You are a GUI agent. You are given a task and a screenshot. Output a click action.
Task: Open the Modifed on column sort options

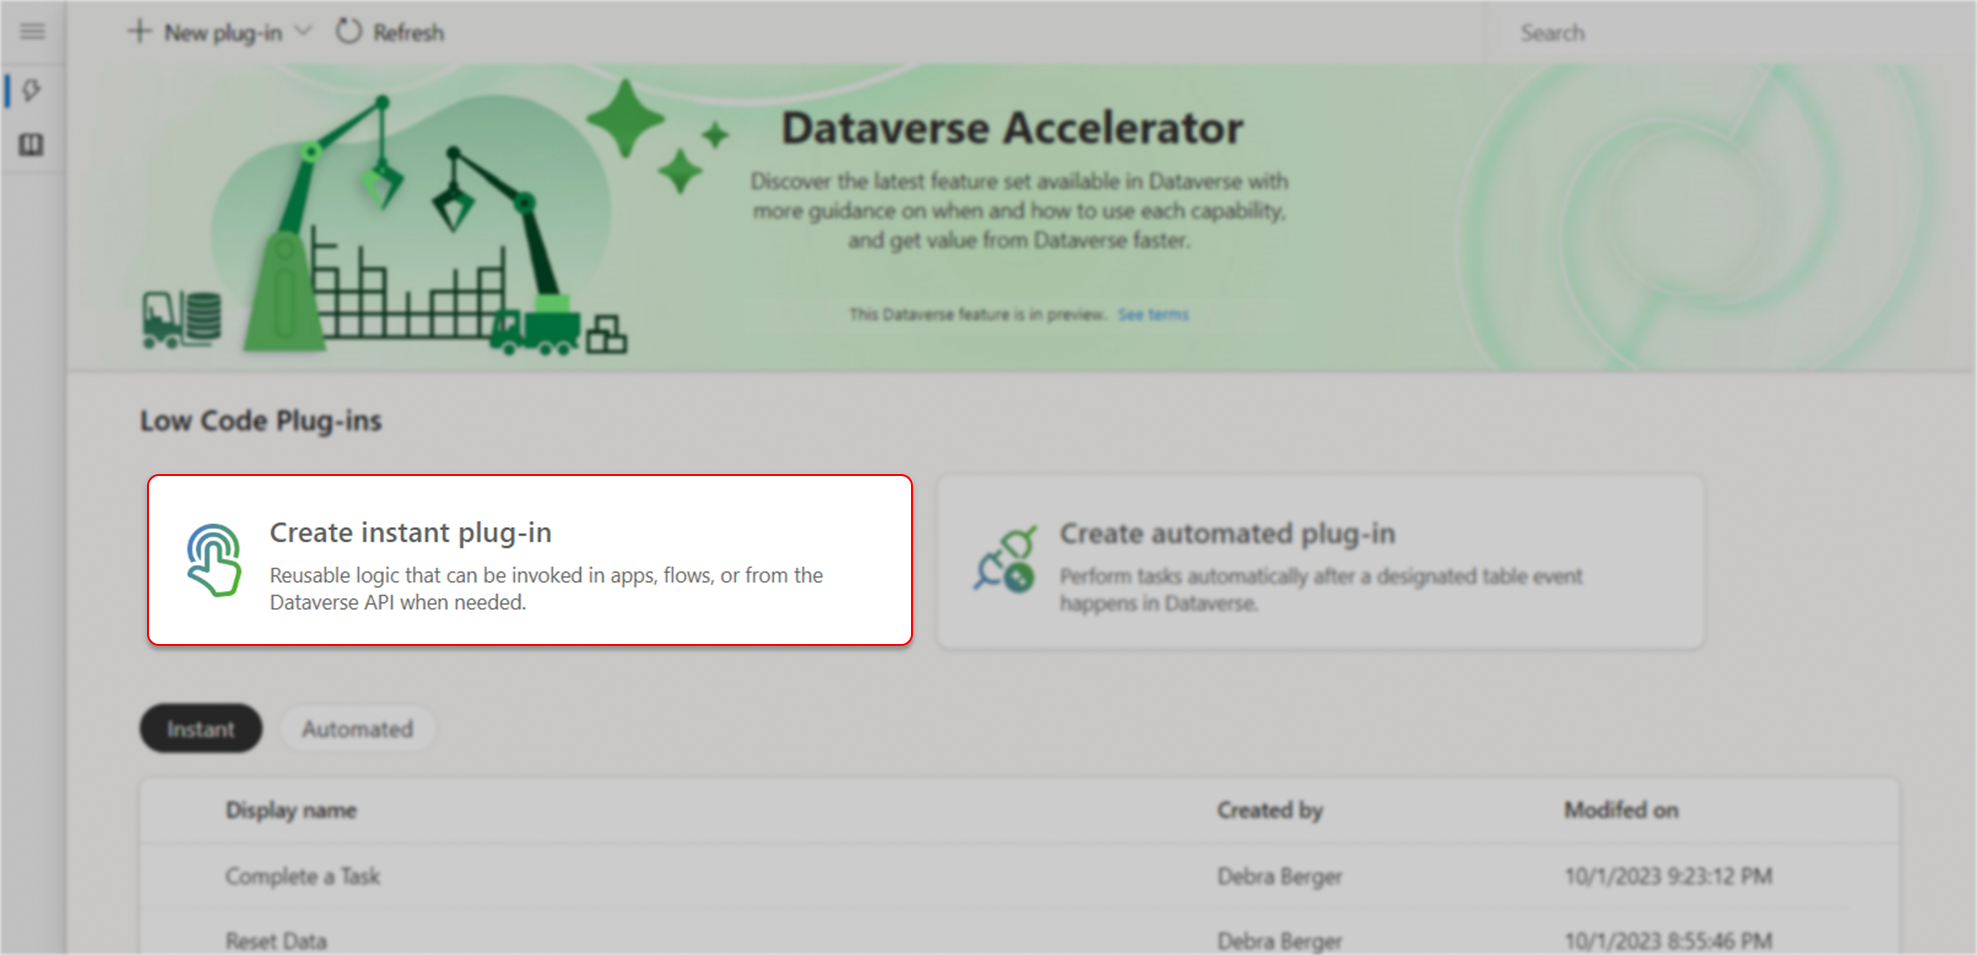pyautogui.click(x=1621, y=810)
